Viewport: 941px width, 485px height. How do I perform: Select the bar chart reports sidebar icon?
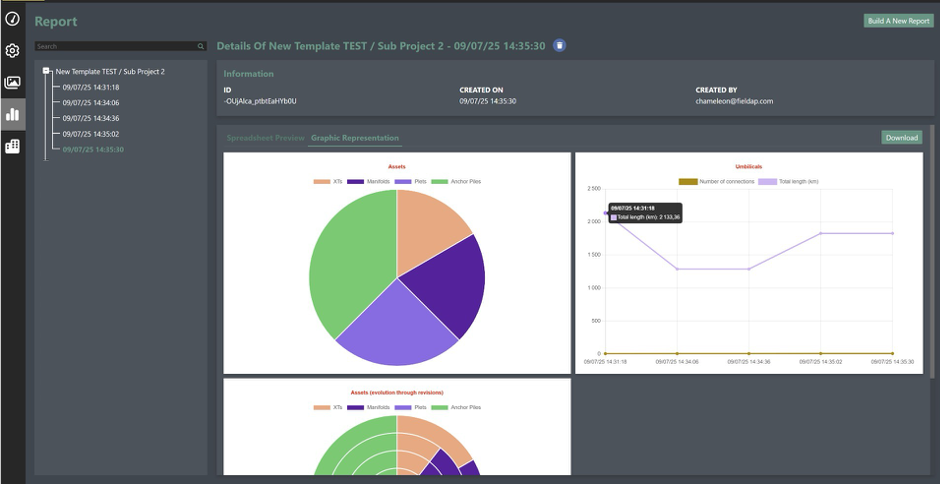[12, 114]
